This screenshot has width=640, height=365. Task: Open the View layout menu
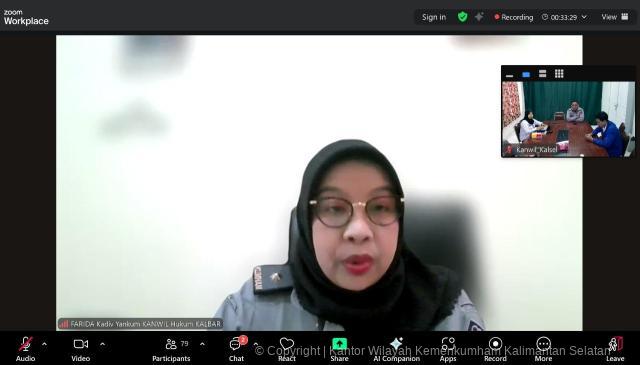(615, 17)
